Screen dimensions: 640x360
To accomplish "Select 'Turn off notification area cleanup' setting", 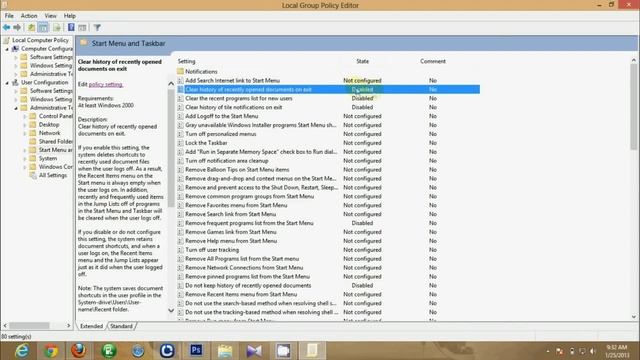I will tap(227, 161).
